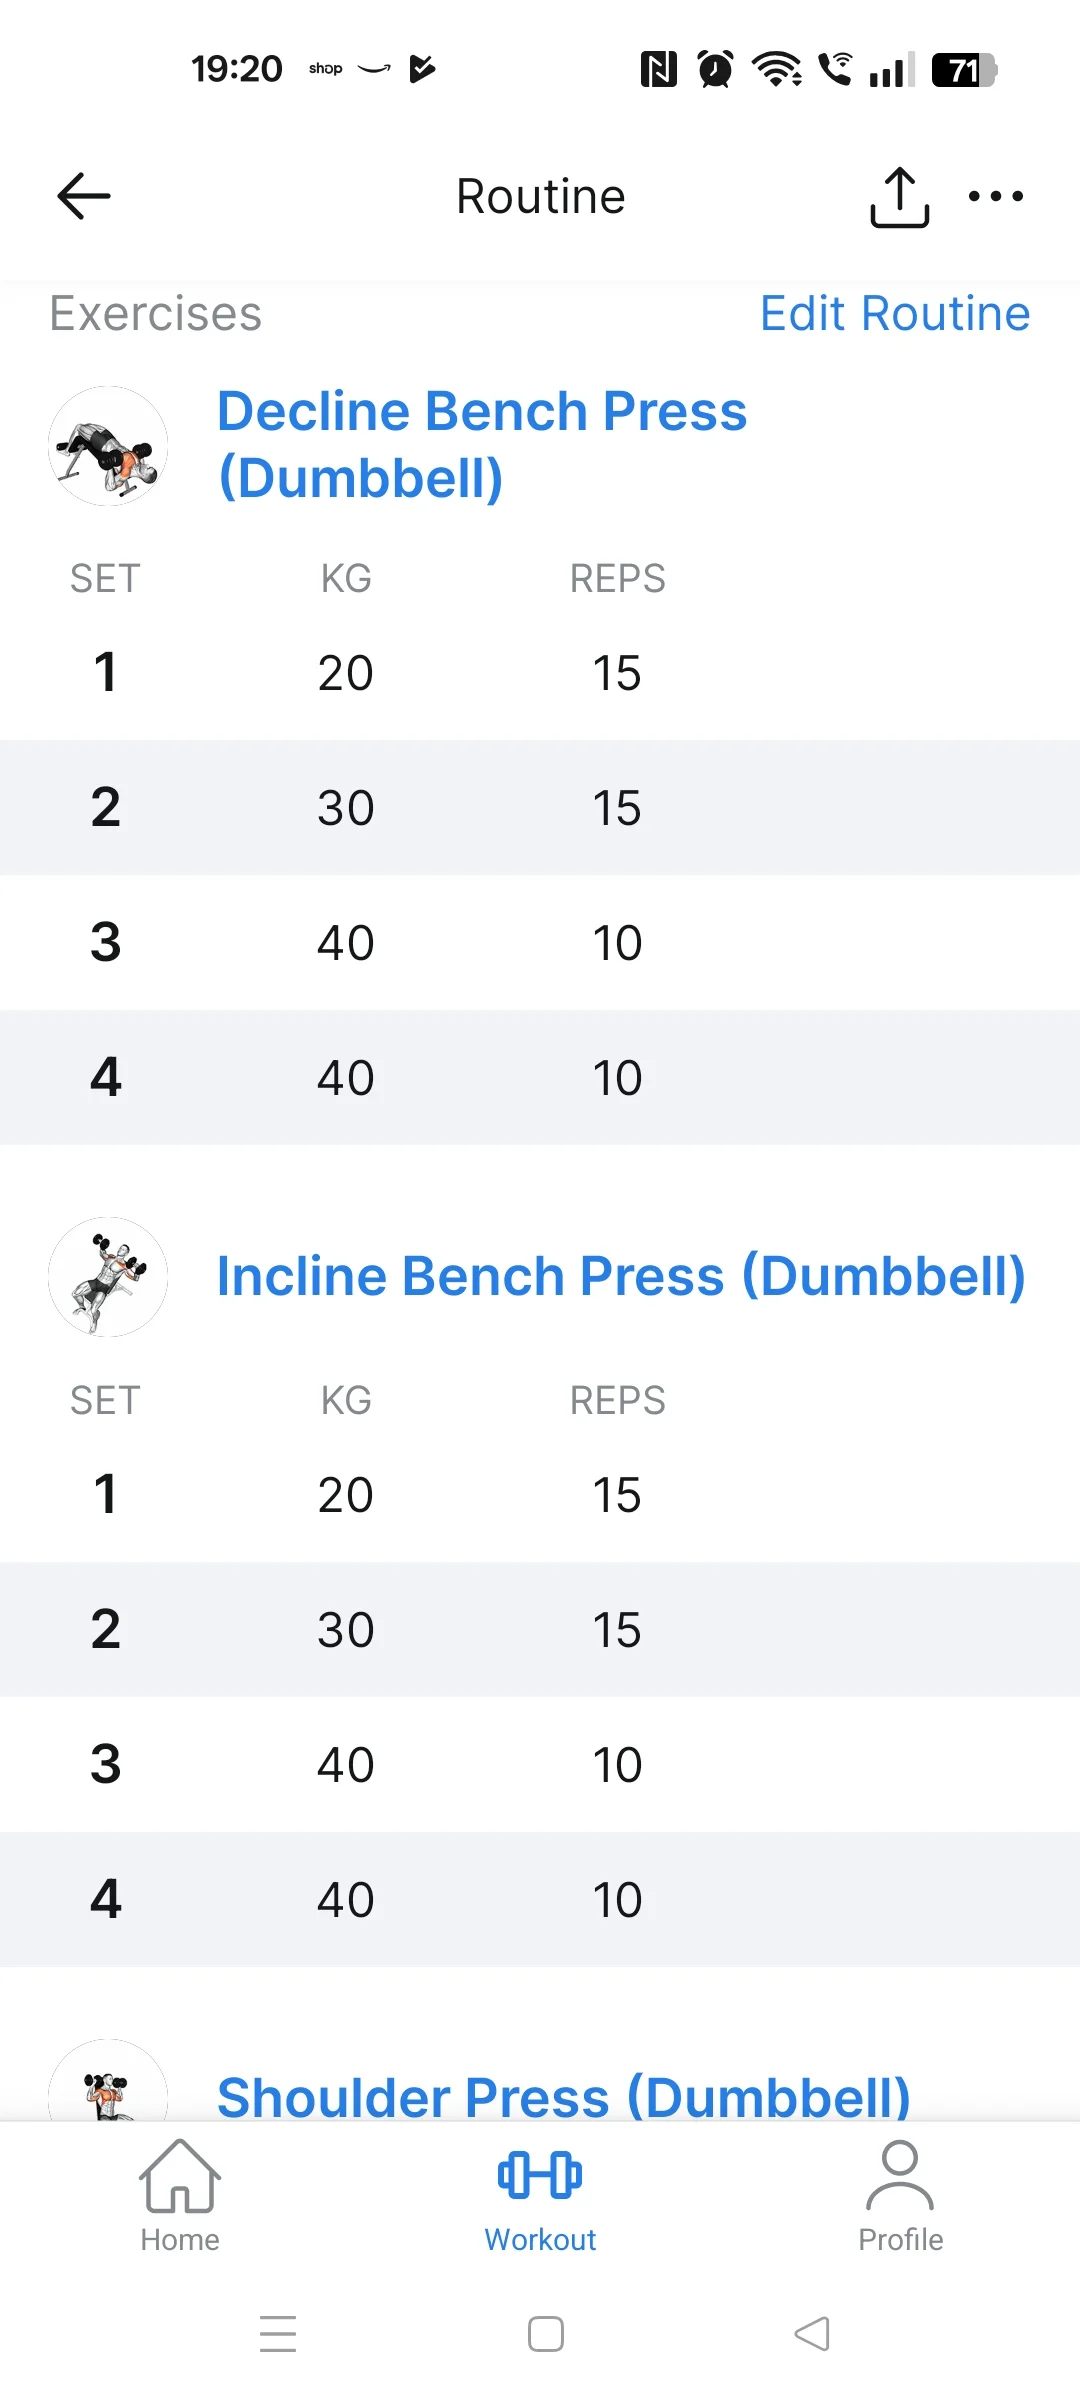This screenshot has width=1080, height=2400.
Task: Go to the Profile tab
Action: pyautogui.click(x=900, y=2196)
